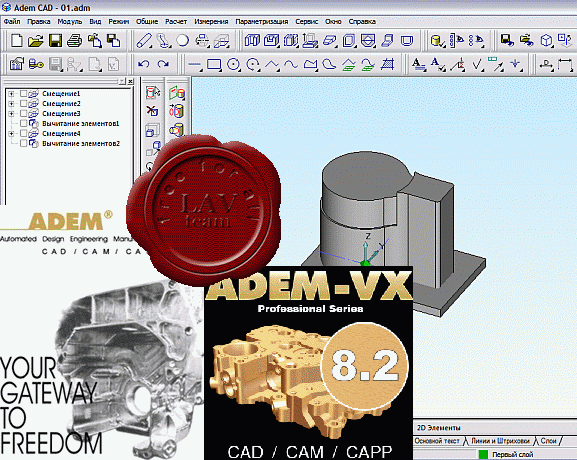Screen dimensions: 577x460
Task: Open the Справка menu
Action: click(362, 21)
